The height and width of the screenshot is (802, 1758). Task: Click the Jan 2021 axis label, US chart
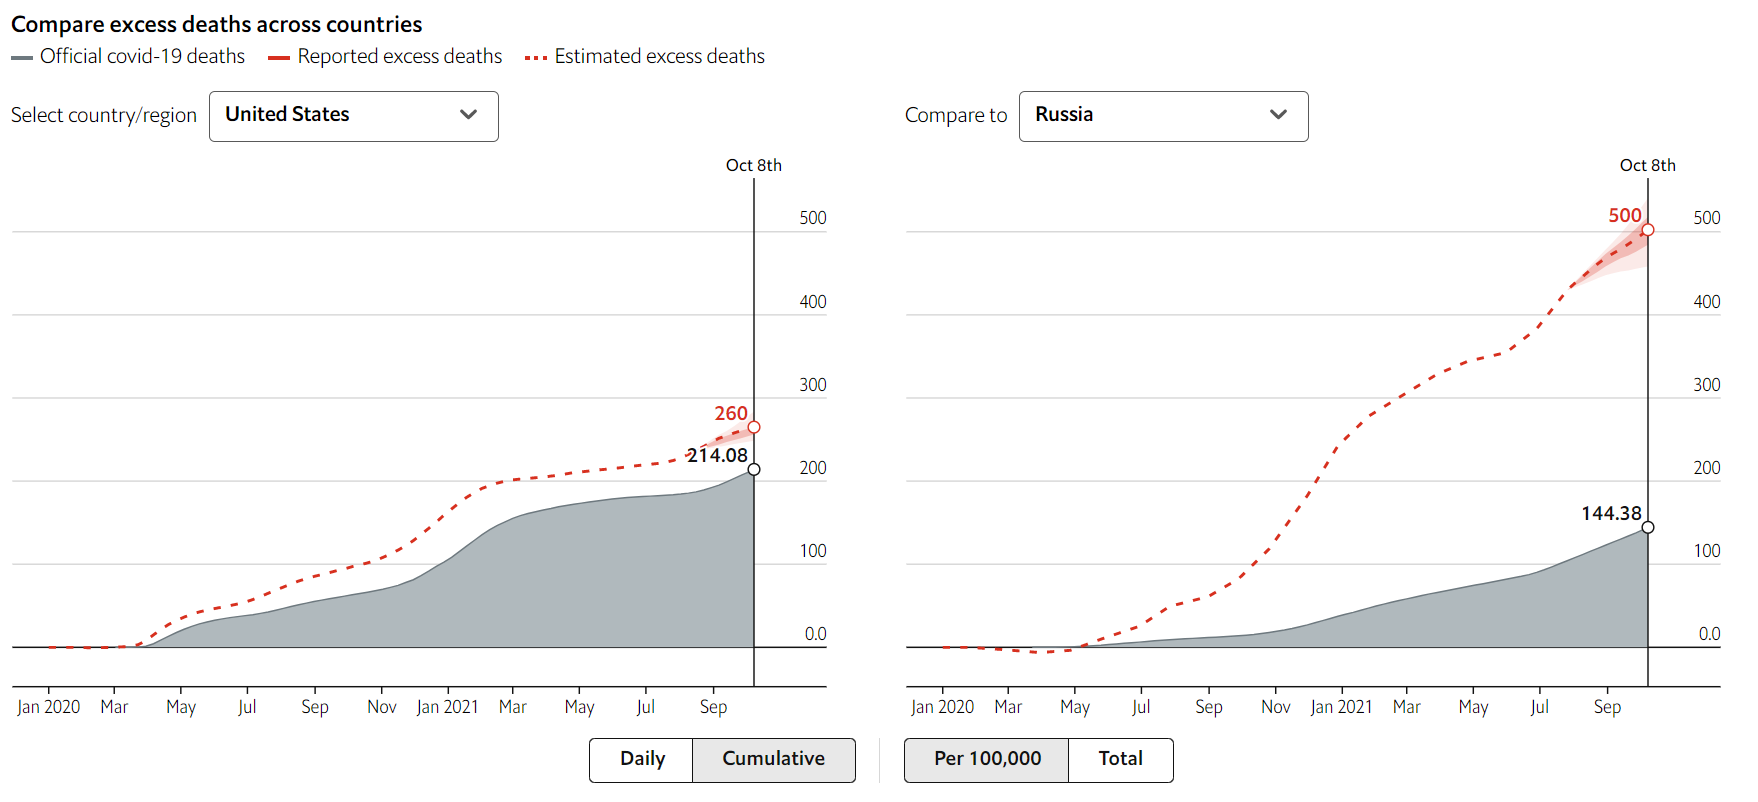point(447,707)
